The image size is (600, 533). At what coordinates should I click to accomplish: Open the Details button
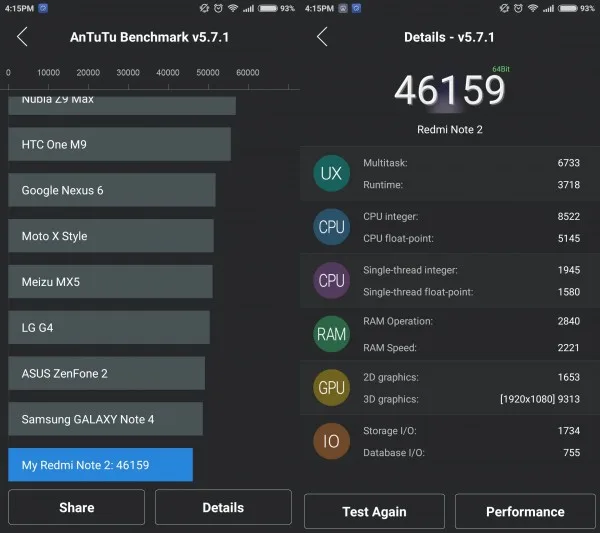[223, 507]
